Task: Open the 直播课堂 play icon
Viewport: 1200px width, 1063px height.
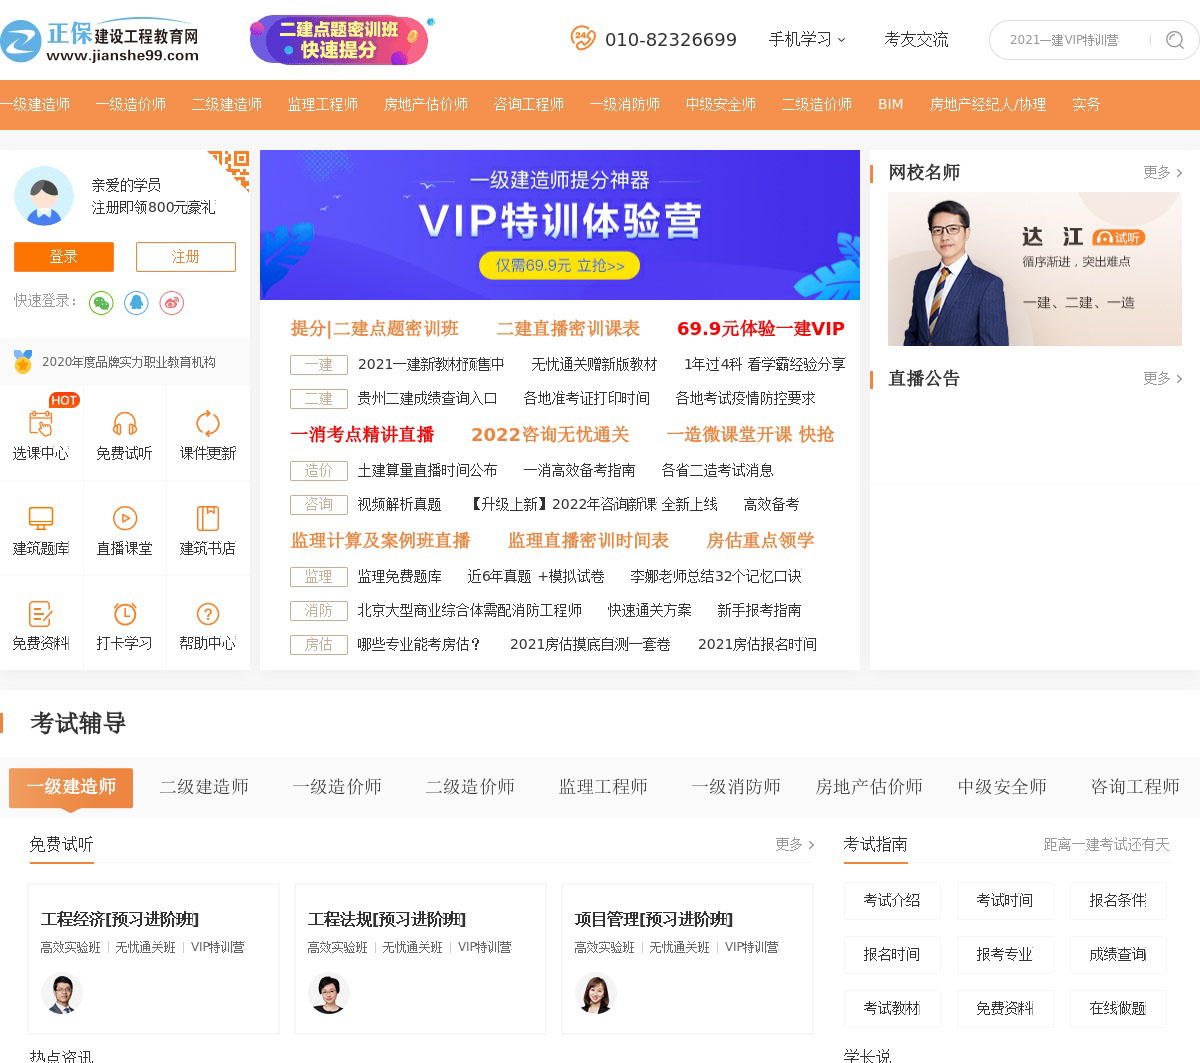Action: coord(124,518)
